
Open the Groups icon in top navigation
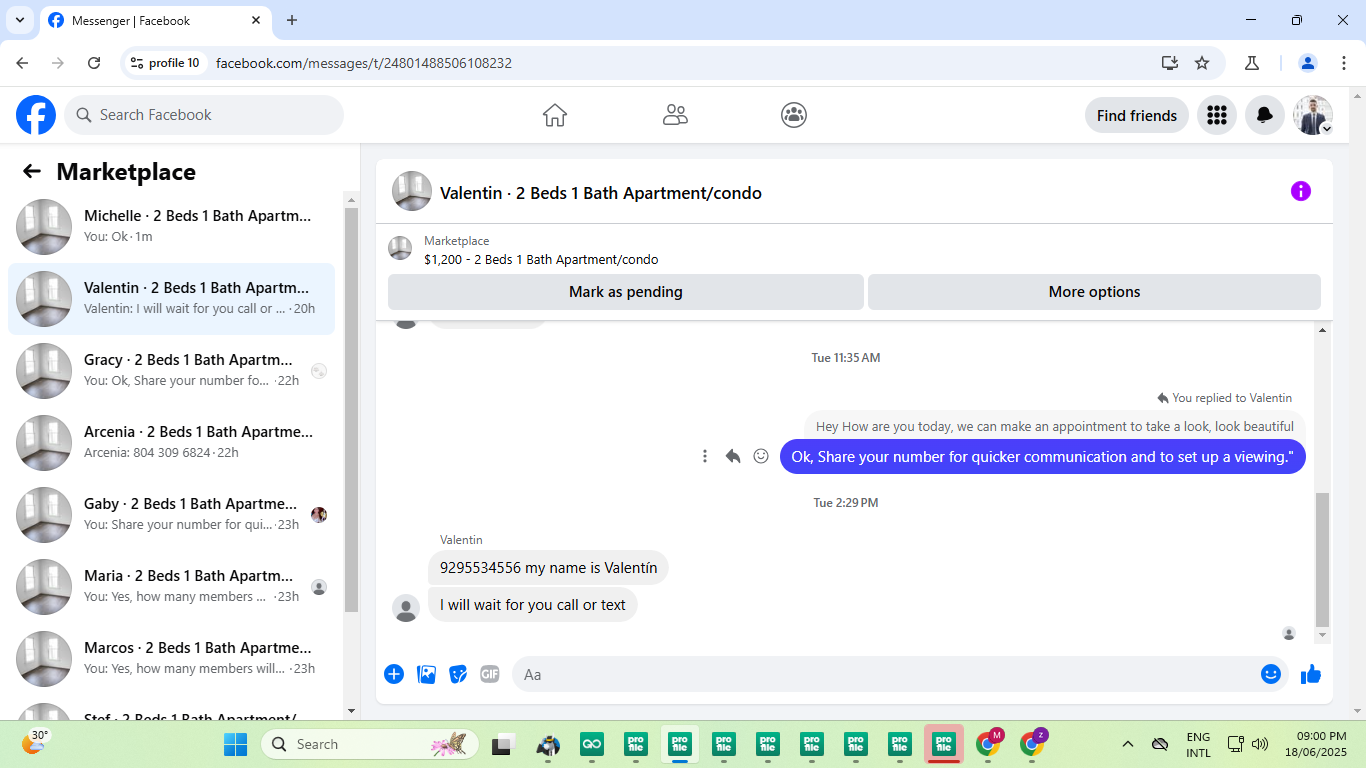794,115
